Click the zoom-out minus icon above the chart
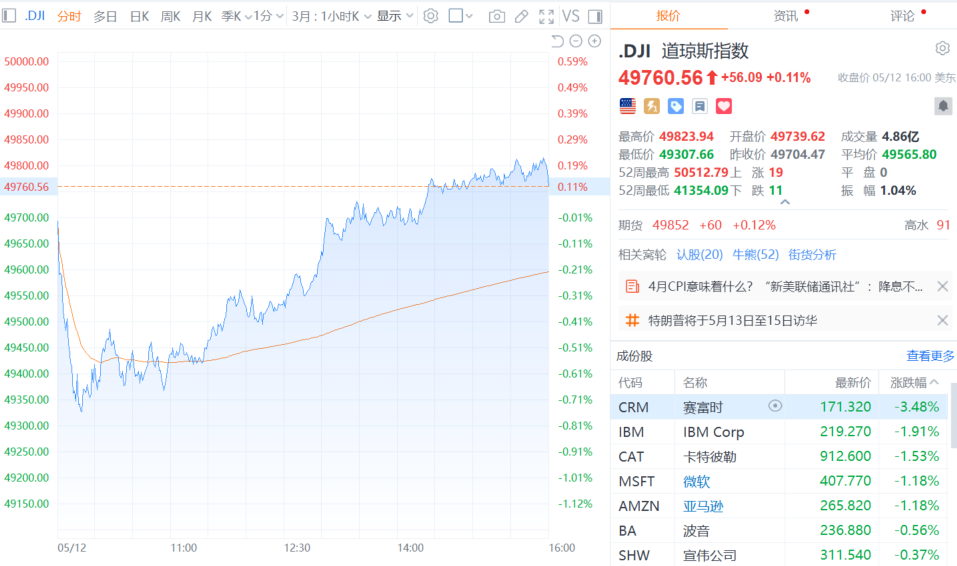 pyautogui.click(x=576, y=41)
